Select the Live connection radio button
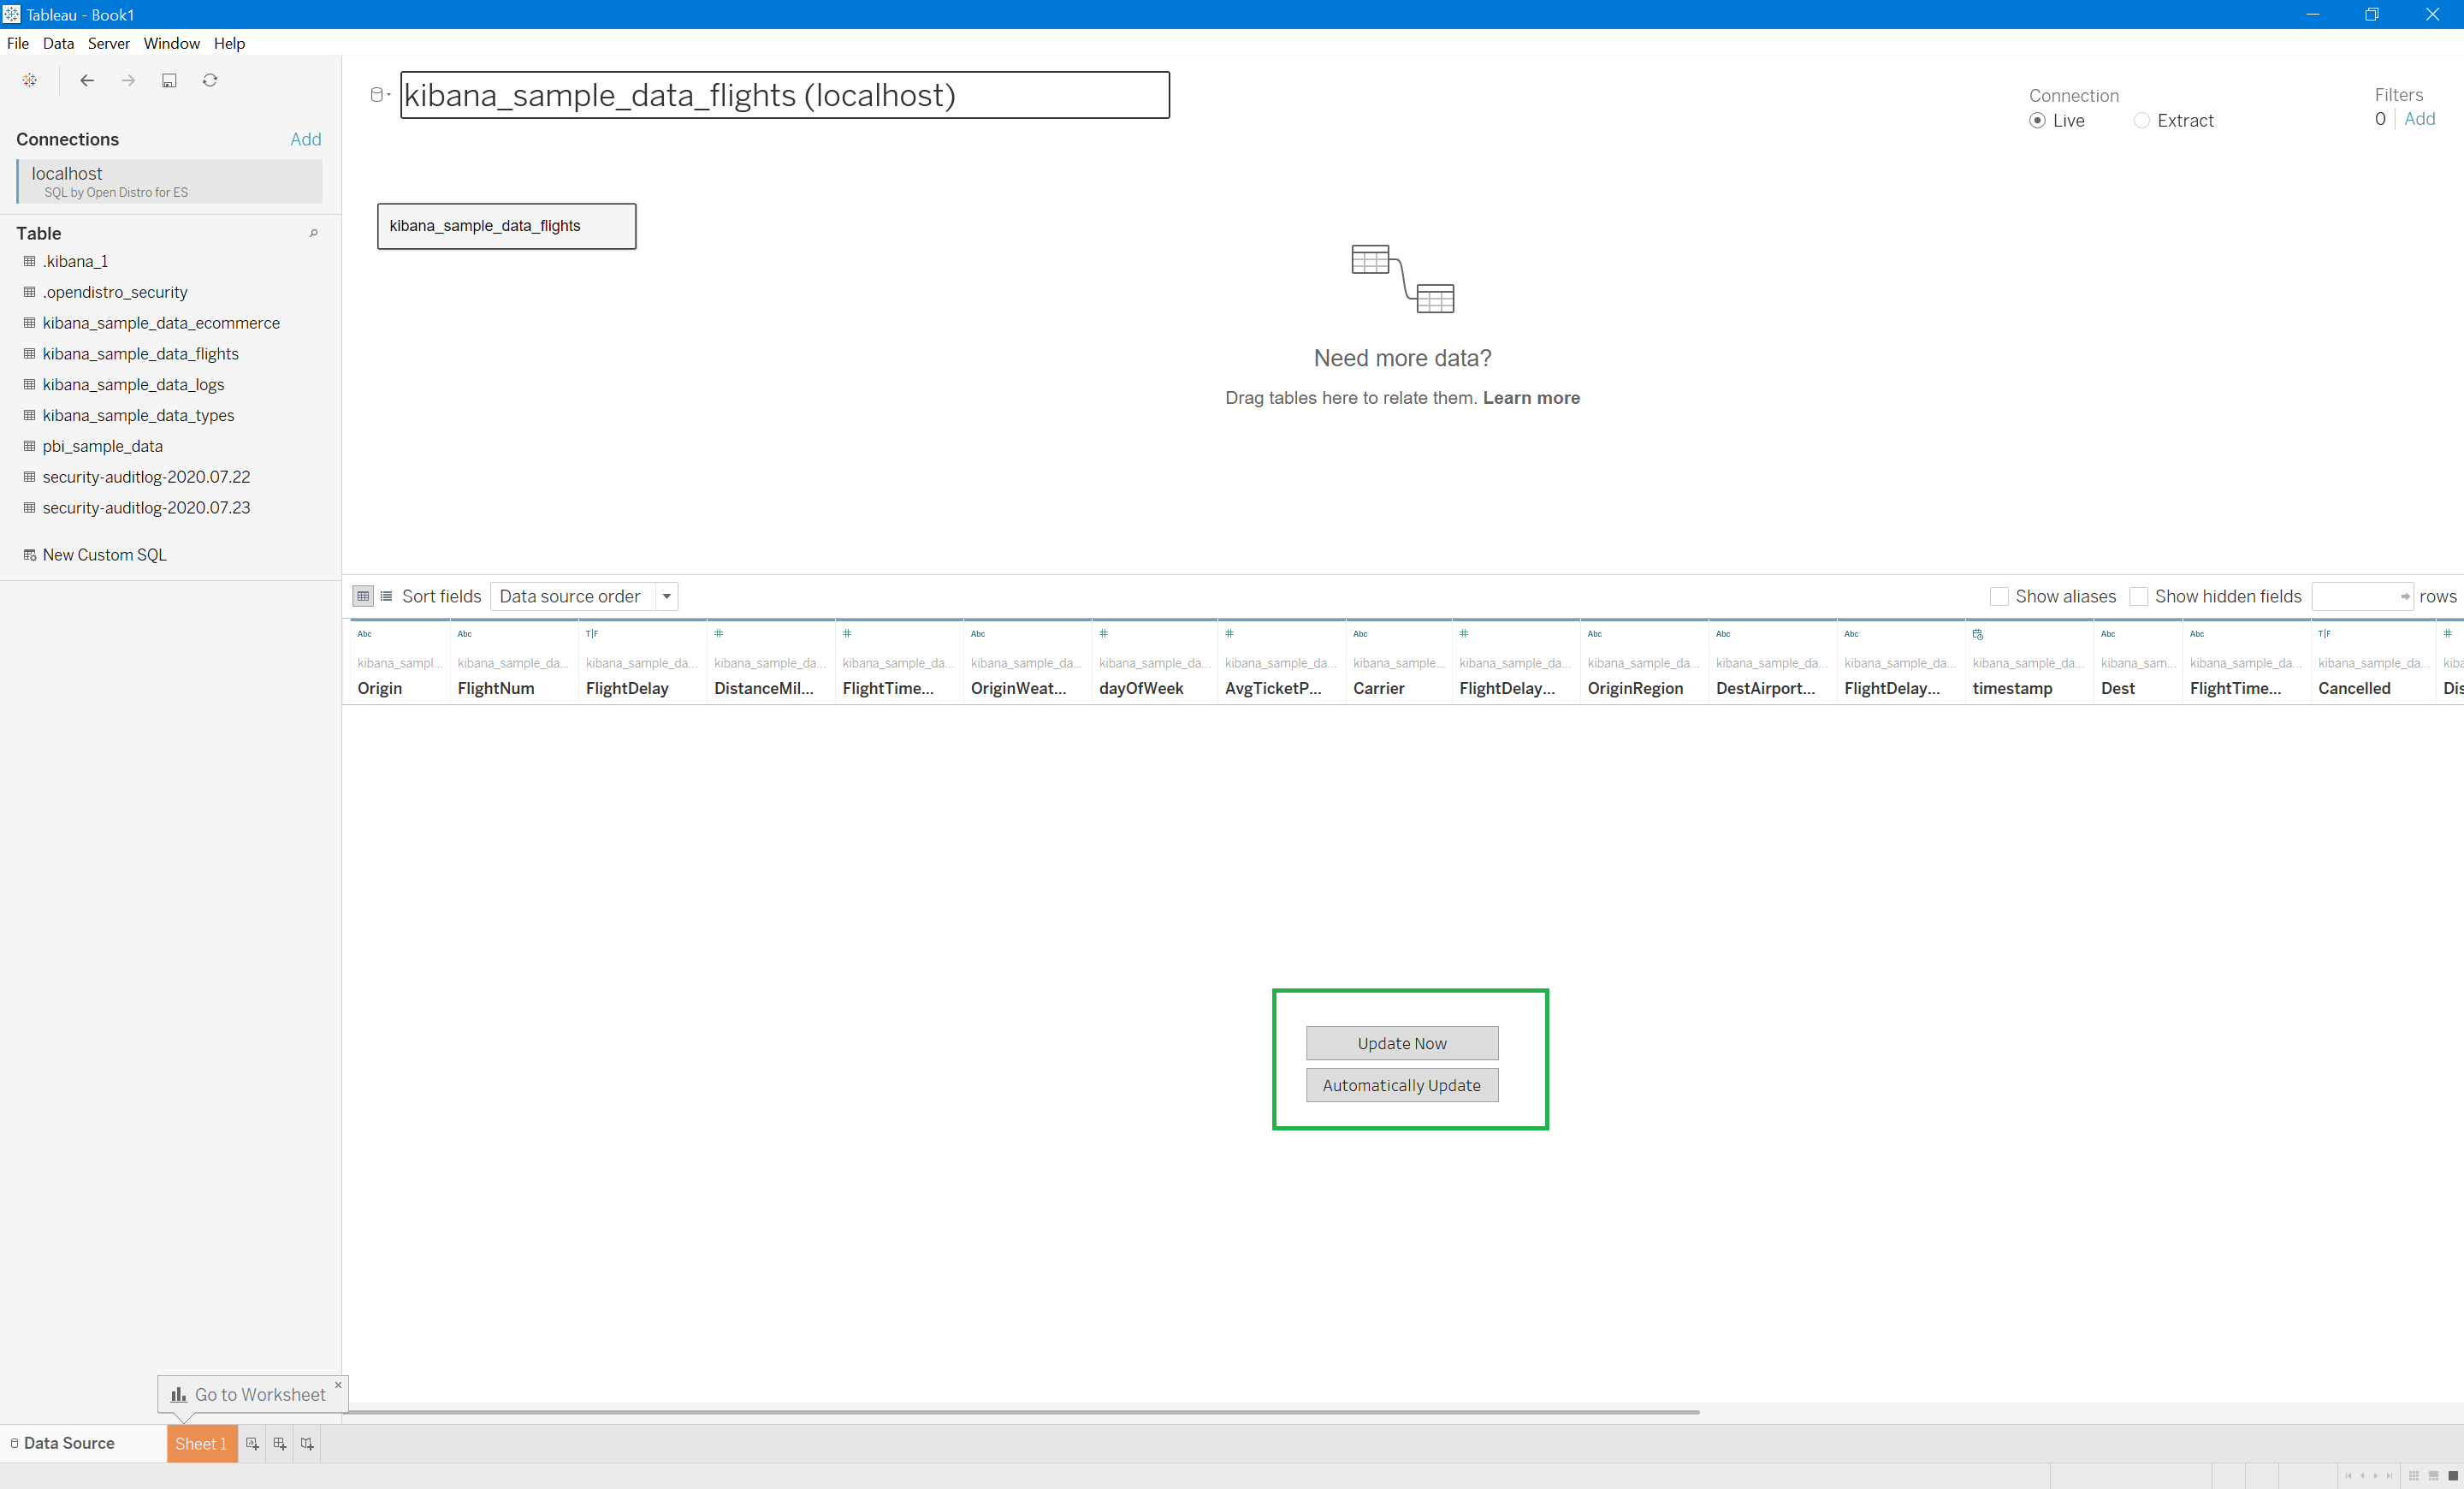The height and width of the screenshot is (1489, 2464). tap(2037, 121)
